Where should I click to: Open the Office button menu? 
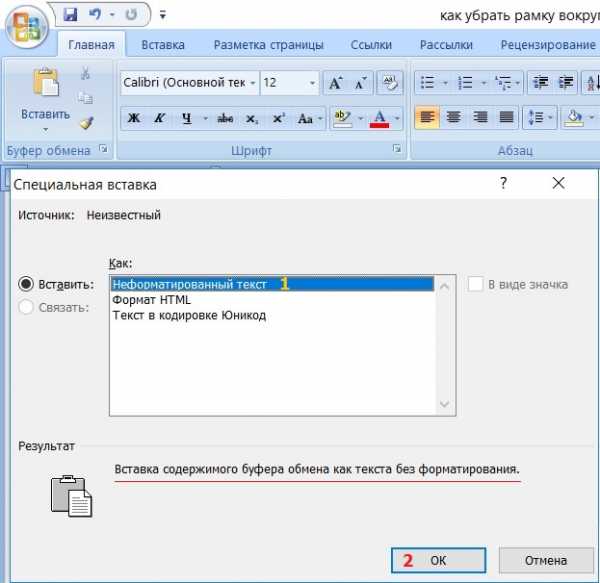coord(27,29)
